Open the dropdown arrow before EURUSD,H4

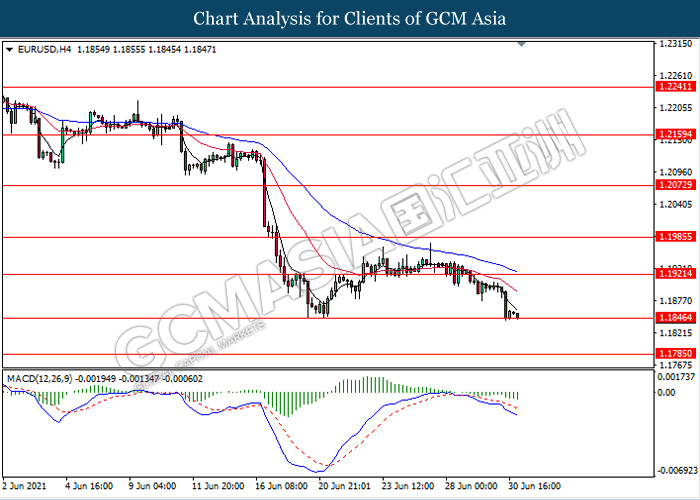pos(9,50)
